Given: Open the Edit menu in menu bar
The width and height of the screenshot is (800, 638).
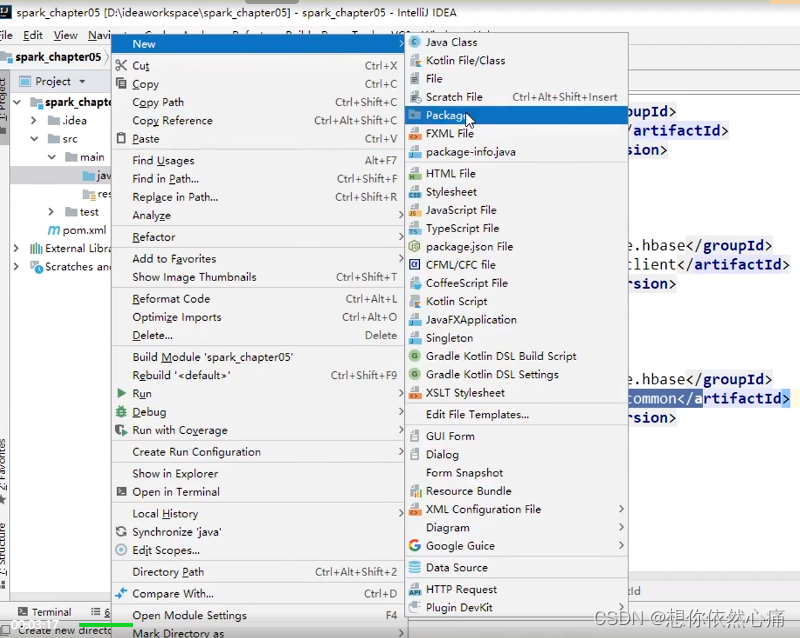Looking at the screenshot, I should click(33, 35).
